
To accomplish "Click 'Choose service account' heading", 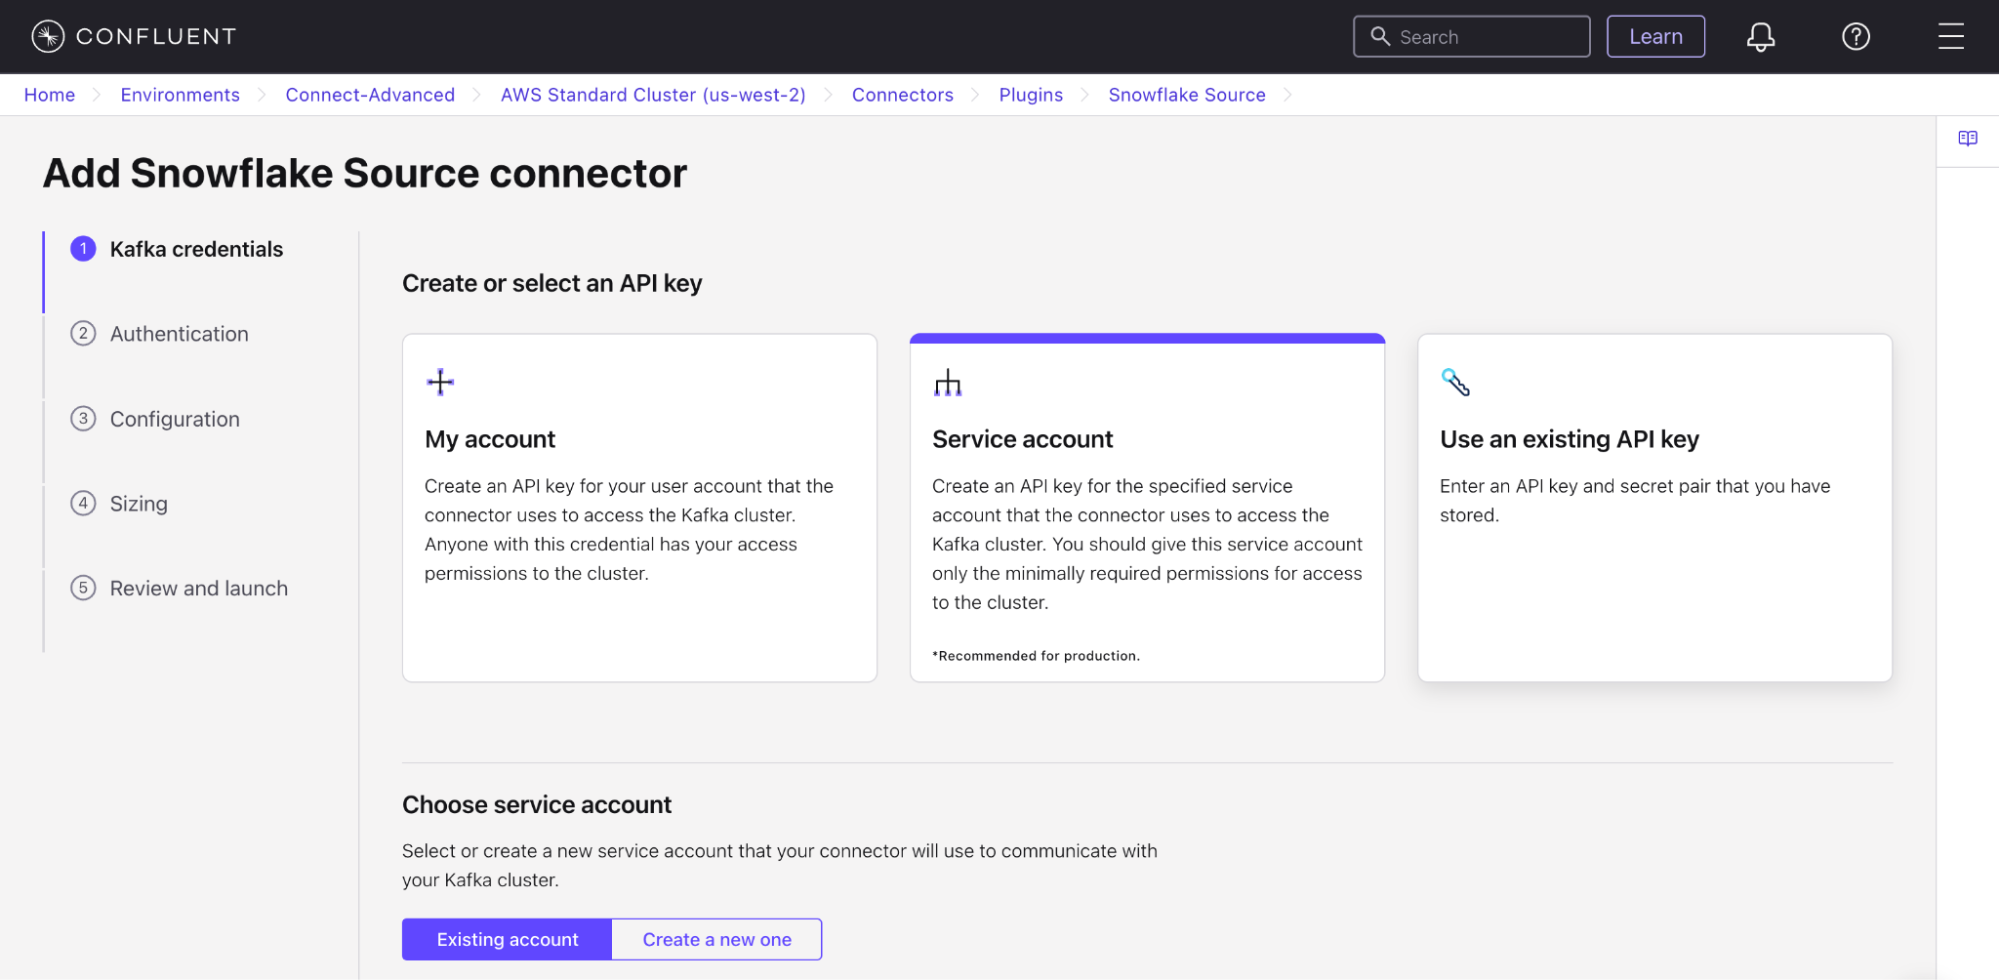I will 537,804.
